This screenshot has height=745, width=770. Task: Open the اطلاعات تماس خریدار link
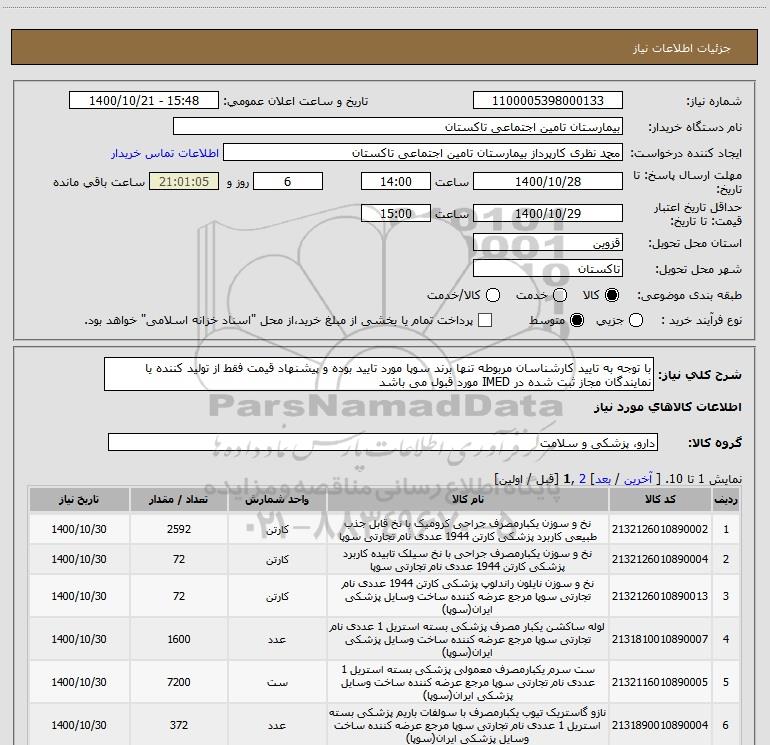tap(165, 153)
